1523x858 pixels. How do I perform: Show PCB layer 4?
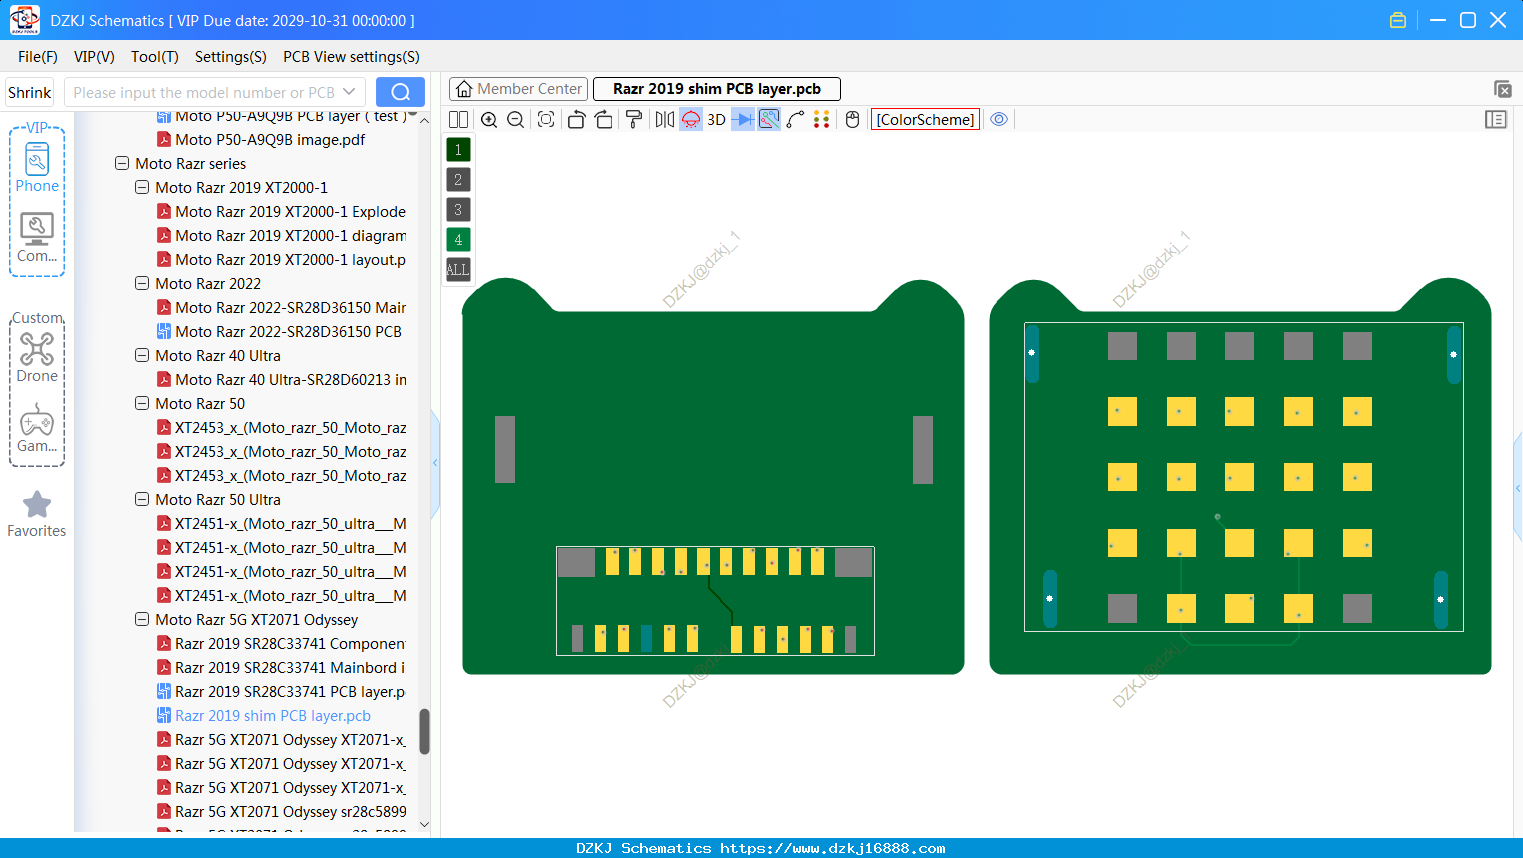(458, 240)
